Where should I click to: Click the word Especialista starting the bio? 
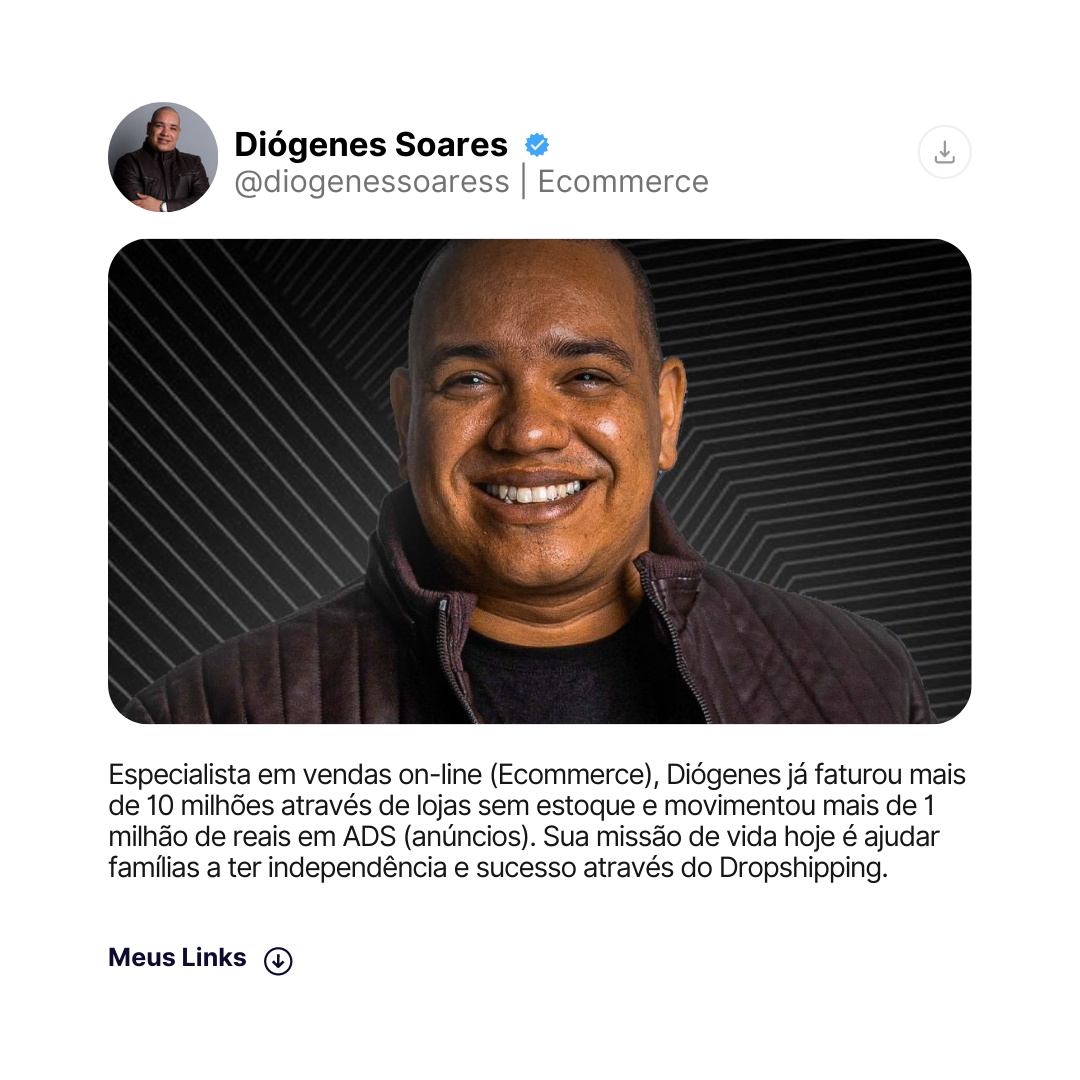[180, 776]
